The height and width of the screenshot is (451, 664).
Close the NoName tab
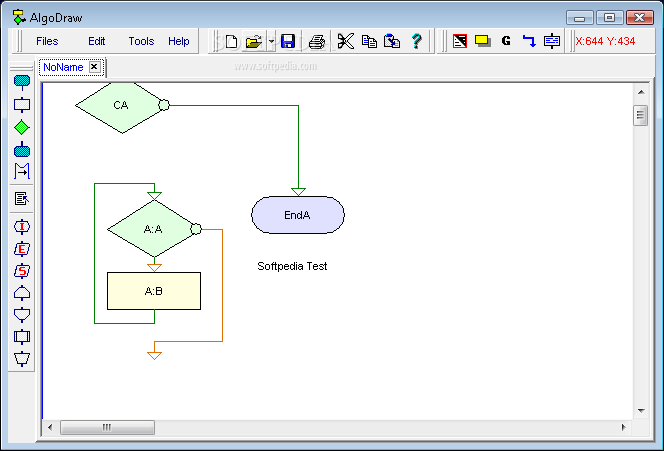tap(94, 67)
